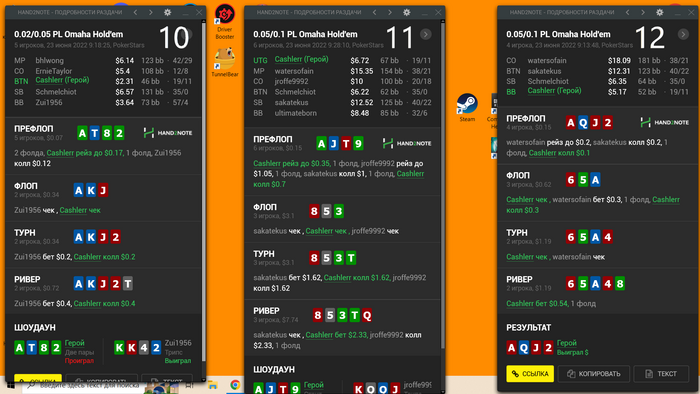Open settings gear in hand 11 window
This screenshot has height=394, width=700.
click(407, 12)
